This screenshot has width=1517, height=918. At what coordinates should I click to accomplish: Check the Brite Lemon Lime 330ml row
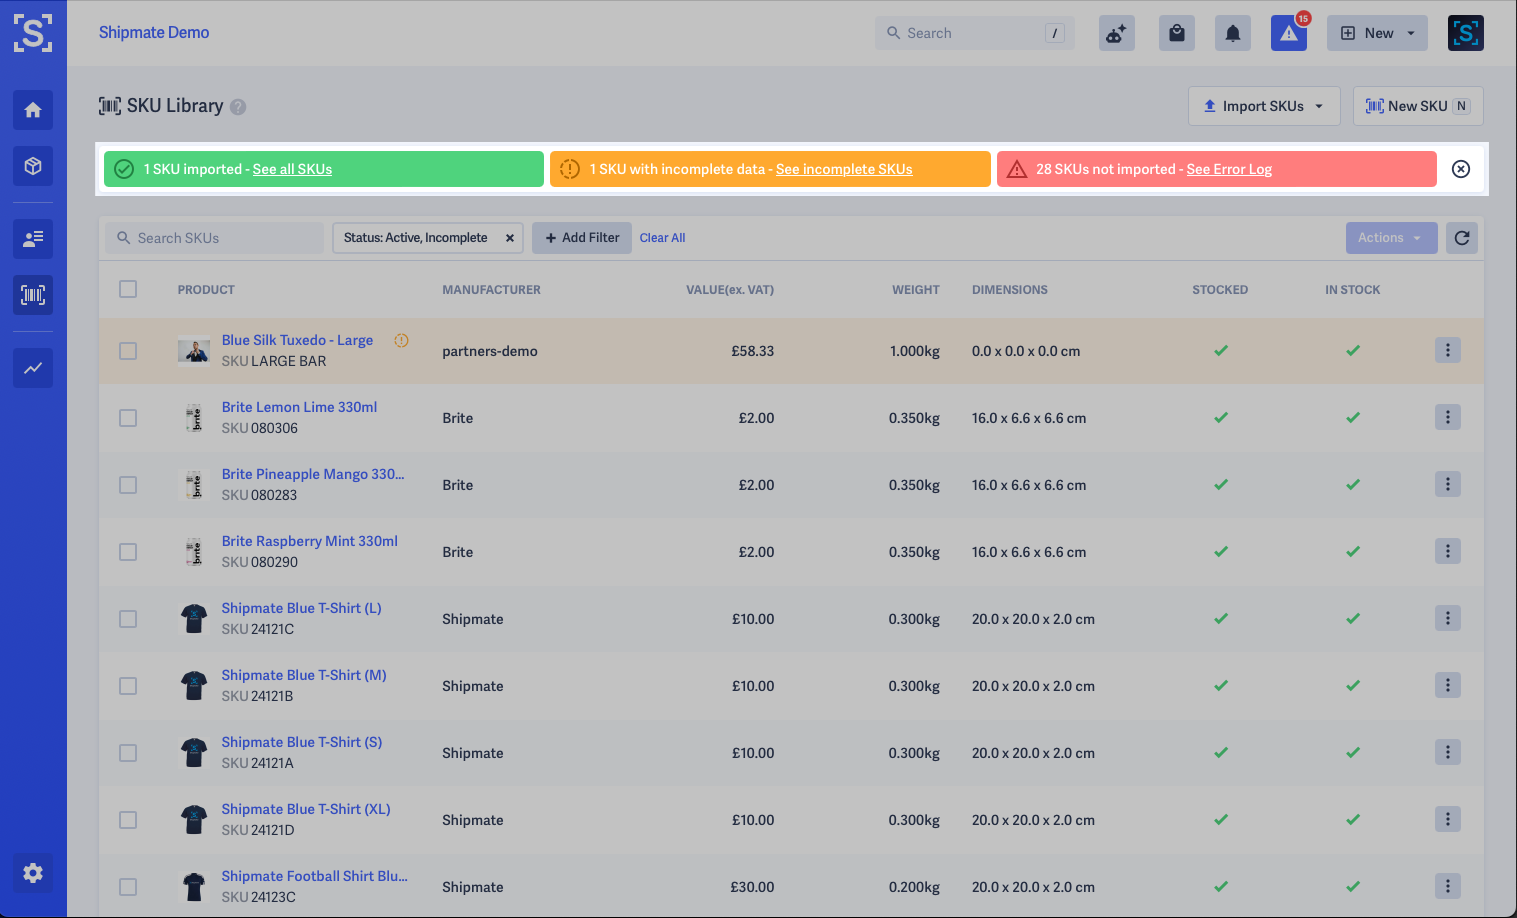click(x=128, y=418)
